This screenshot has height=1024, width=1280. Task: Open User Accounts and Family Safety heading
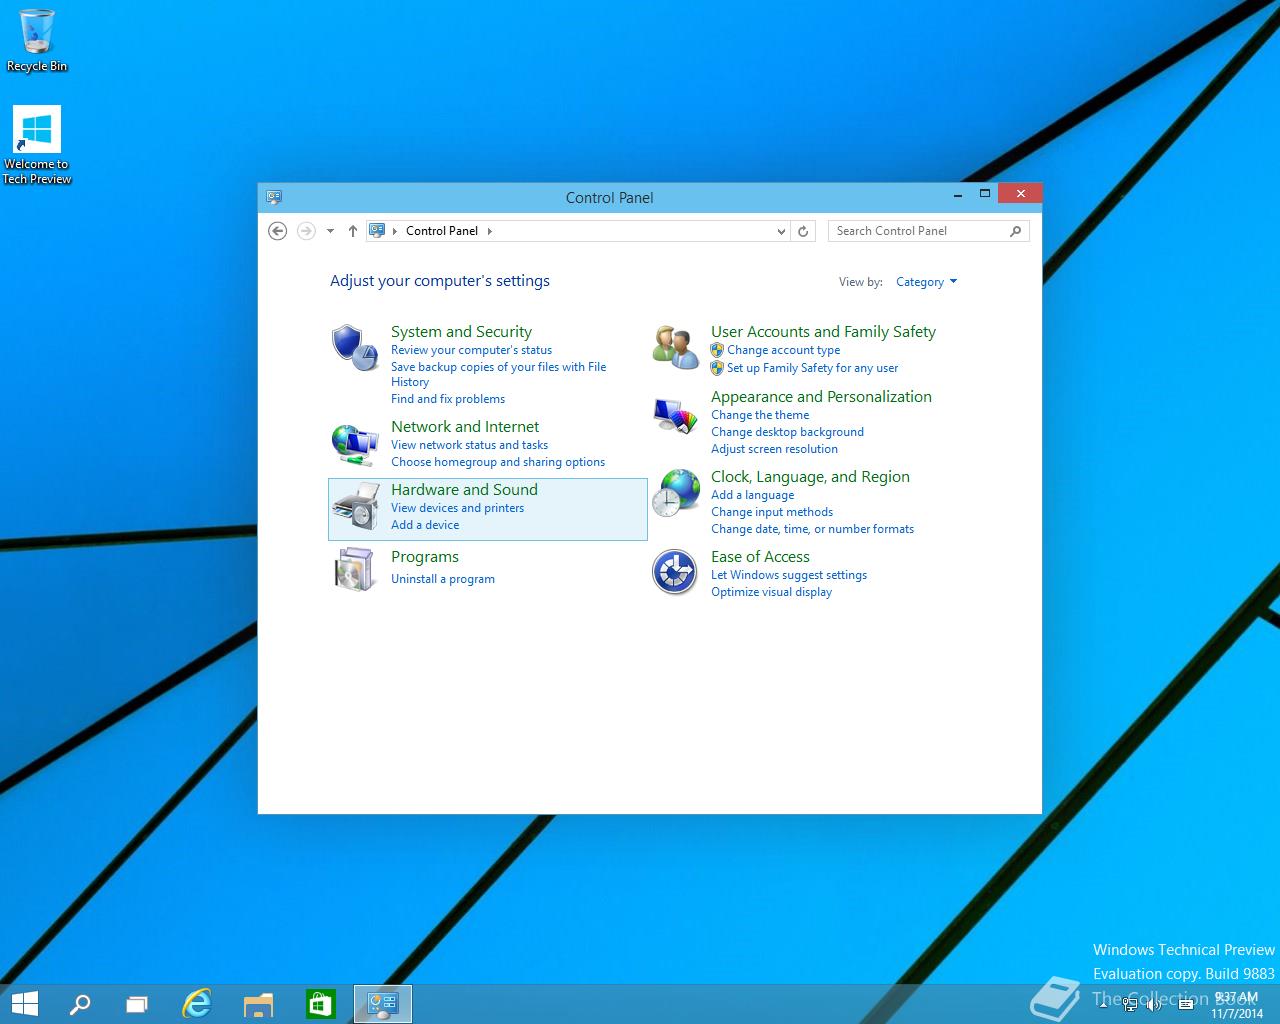(x=823, y=332)
